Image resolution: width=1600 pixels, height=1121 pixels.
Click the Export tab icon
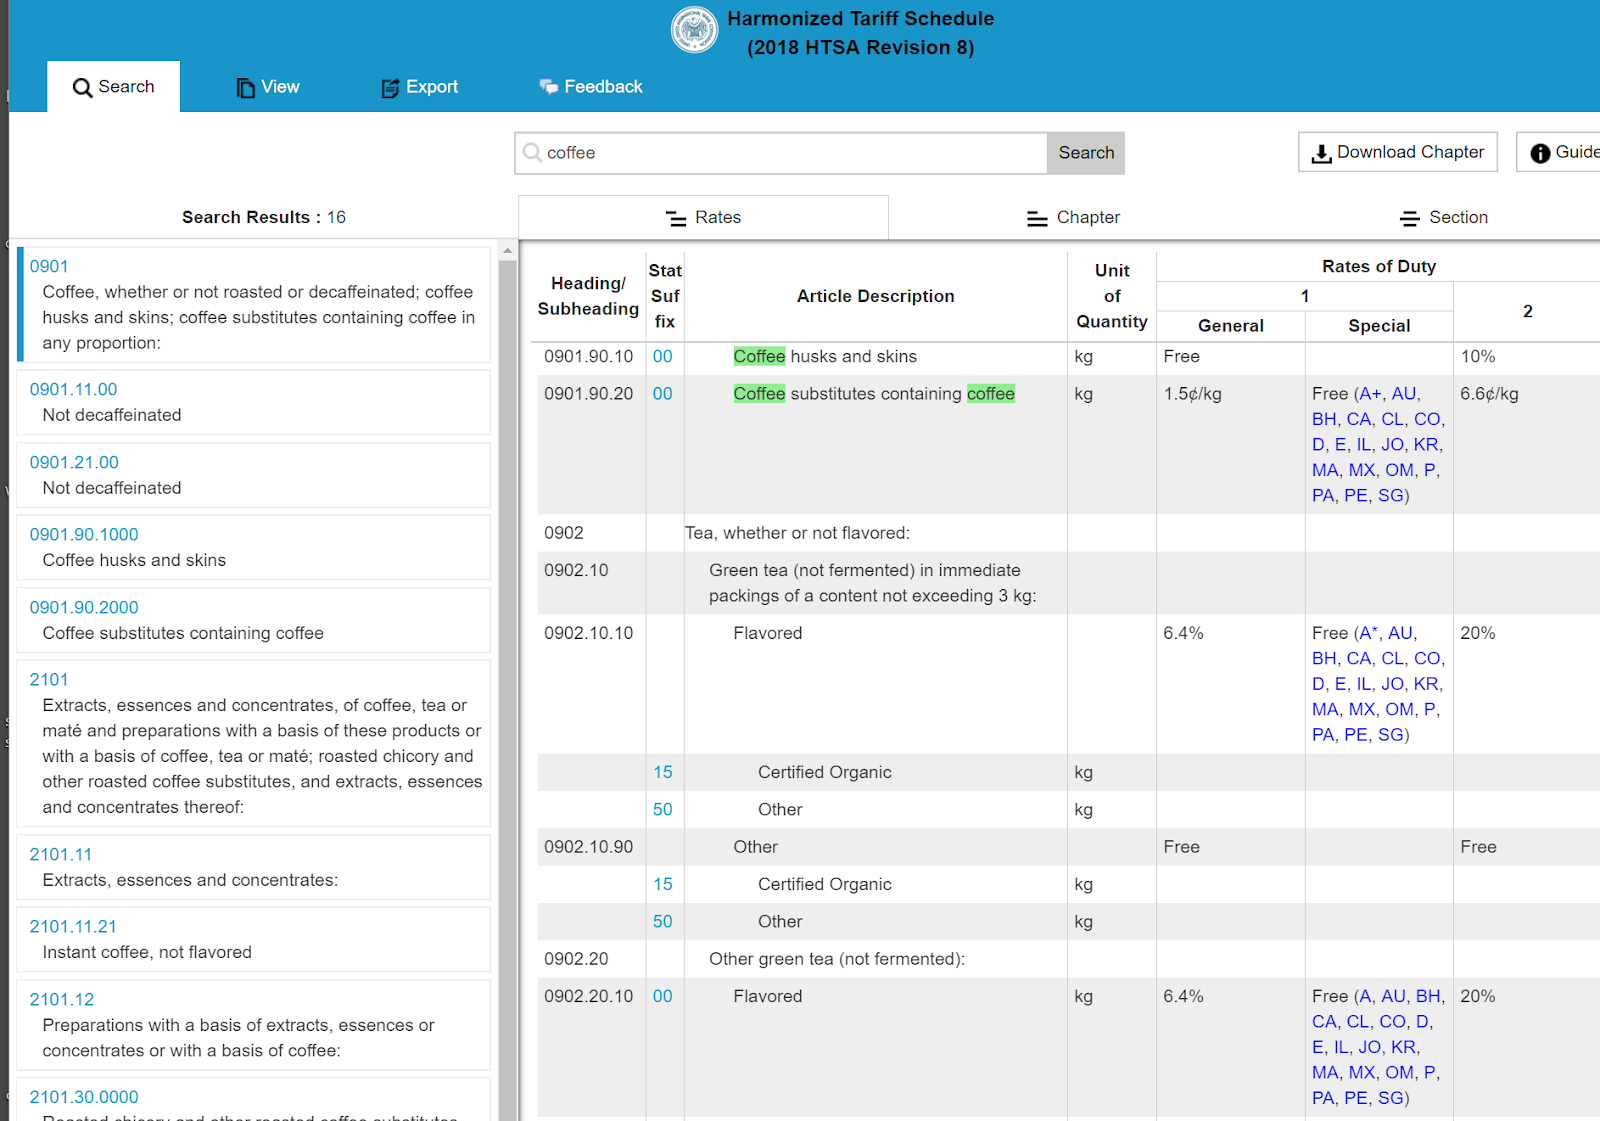[390, 88]
